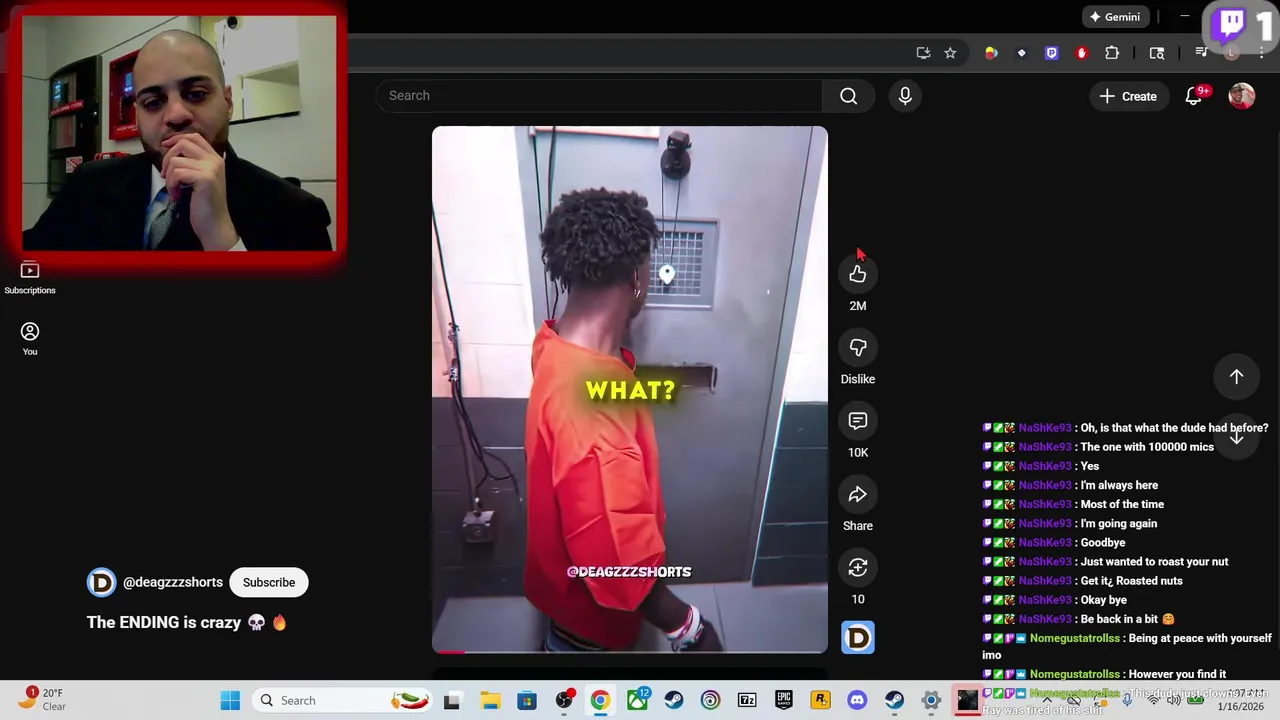Viewport: 1280px width, 720px height.
Task: Open the YouTube notifications bell
Action: point(1193,96)
